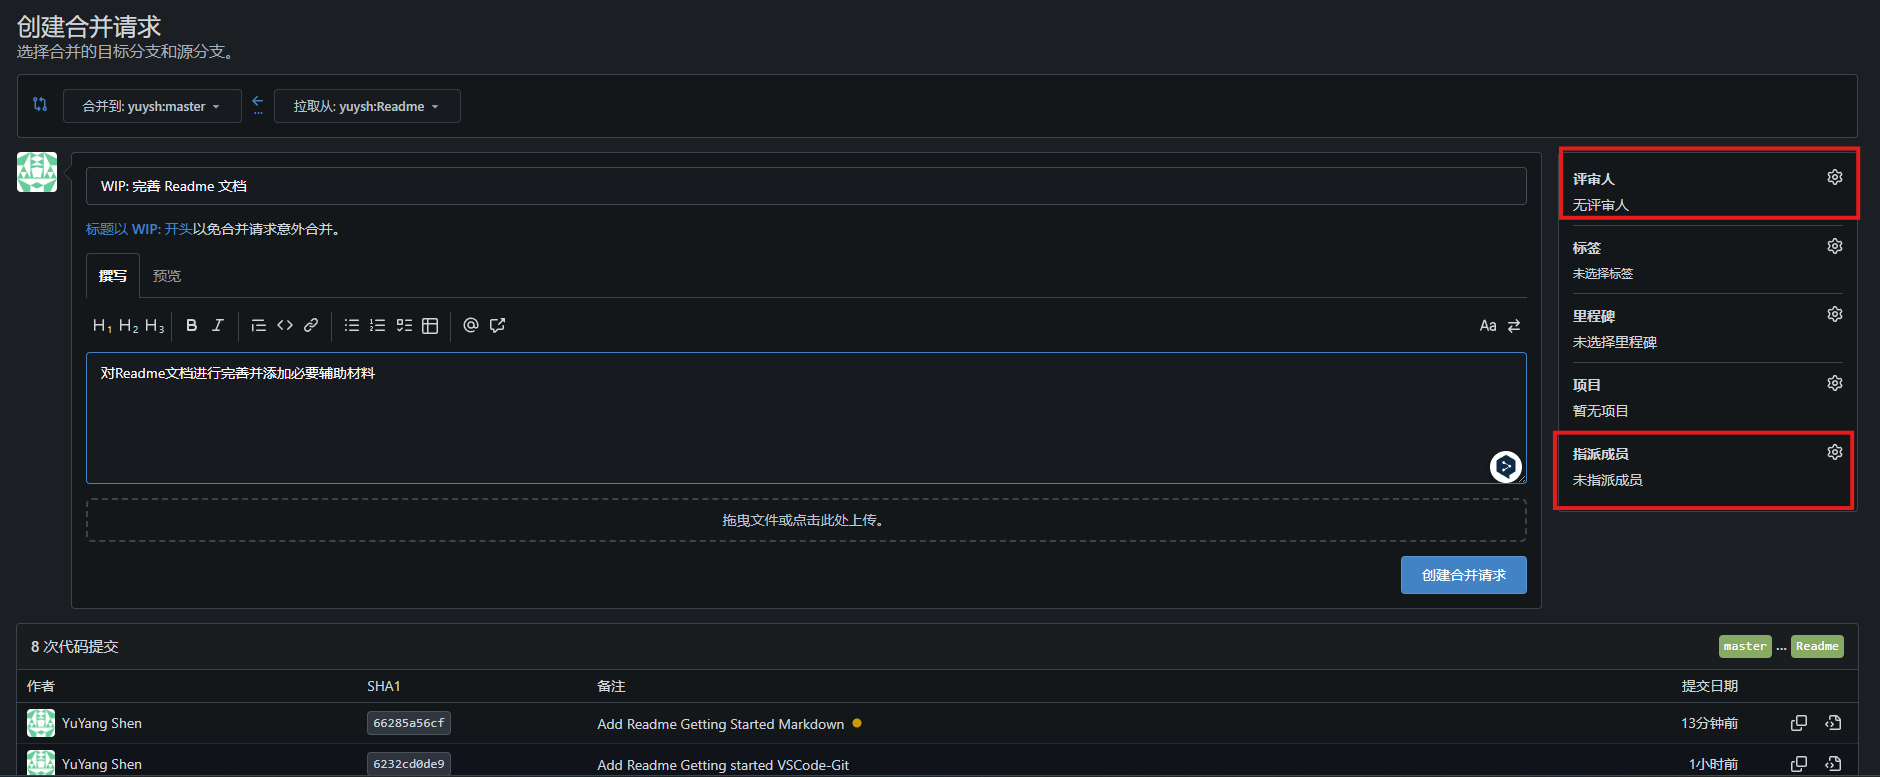The width and height of the screenshot is (1880, 777).
Task: Open commit 66285a56cf
Action: click(x=409, y=723)
